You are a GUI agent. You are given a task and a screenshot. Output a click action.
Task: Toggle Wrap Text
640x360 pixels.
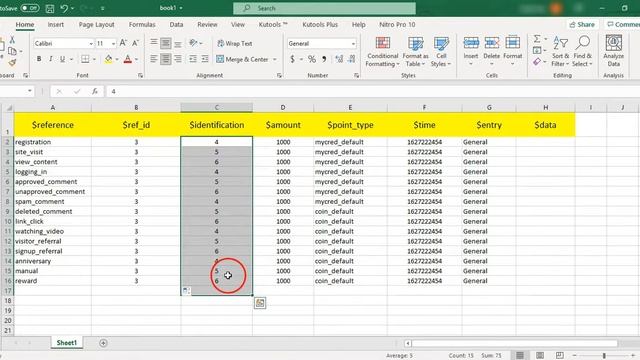click(235, 43)
